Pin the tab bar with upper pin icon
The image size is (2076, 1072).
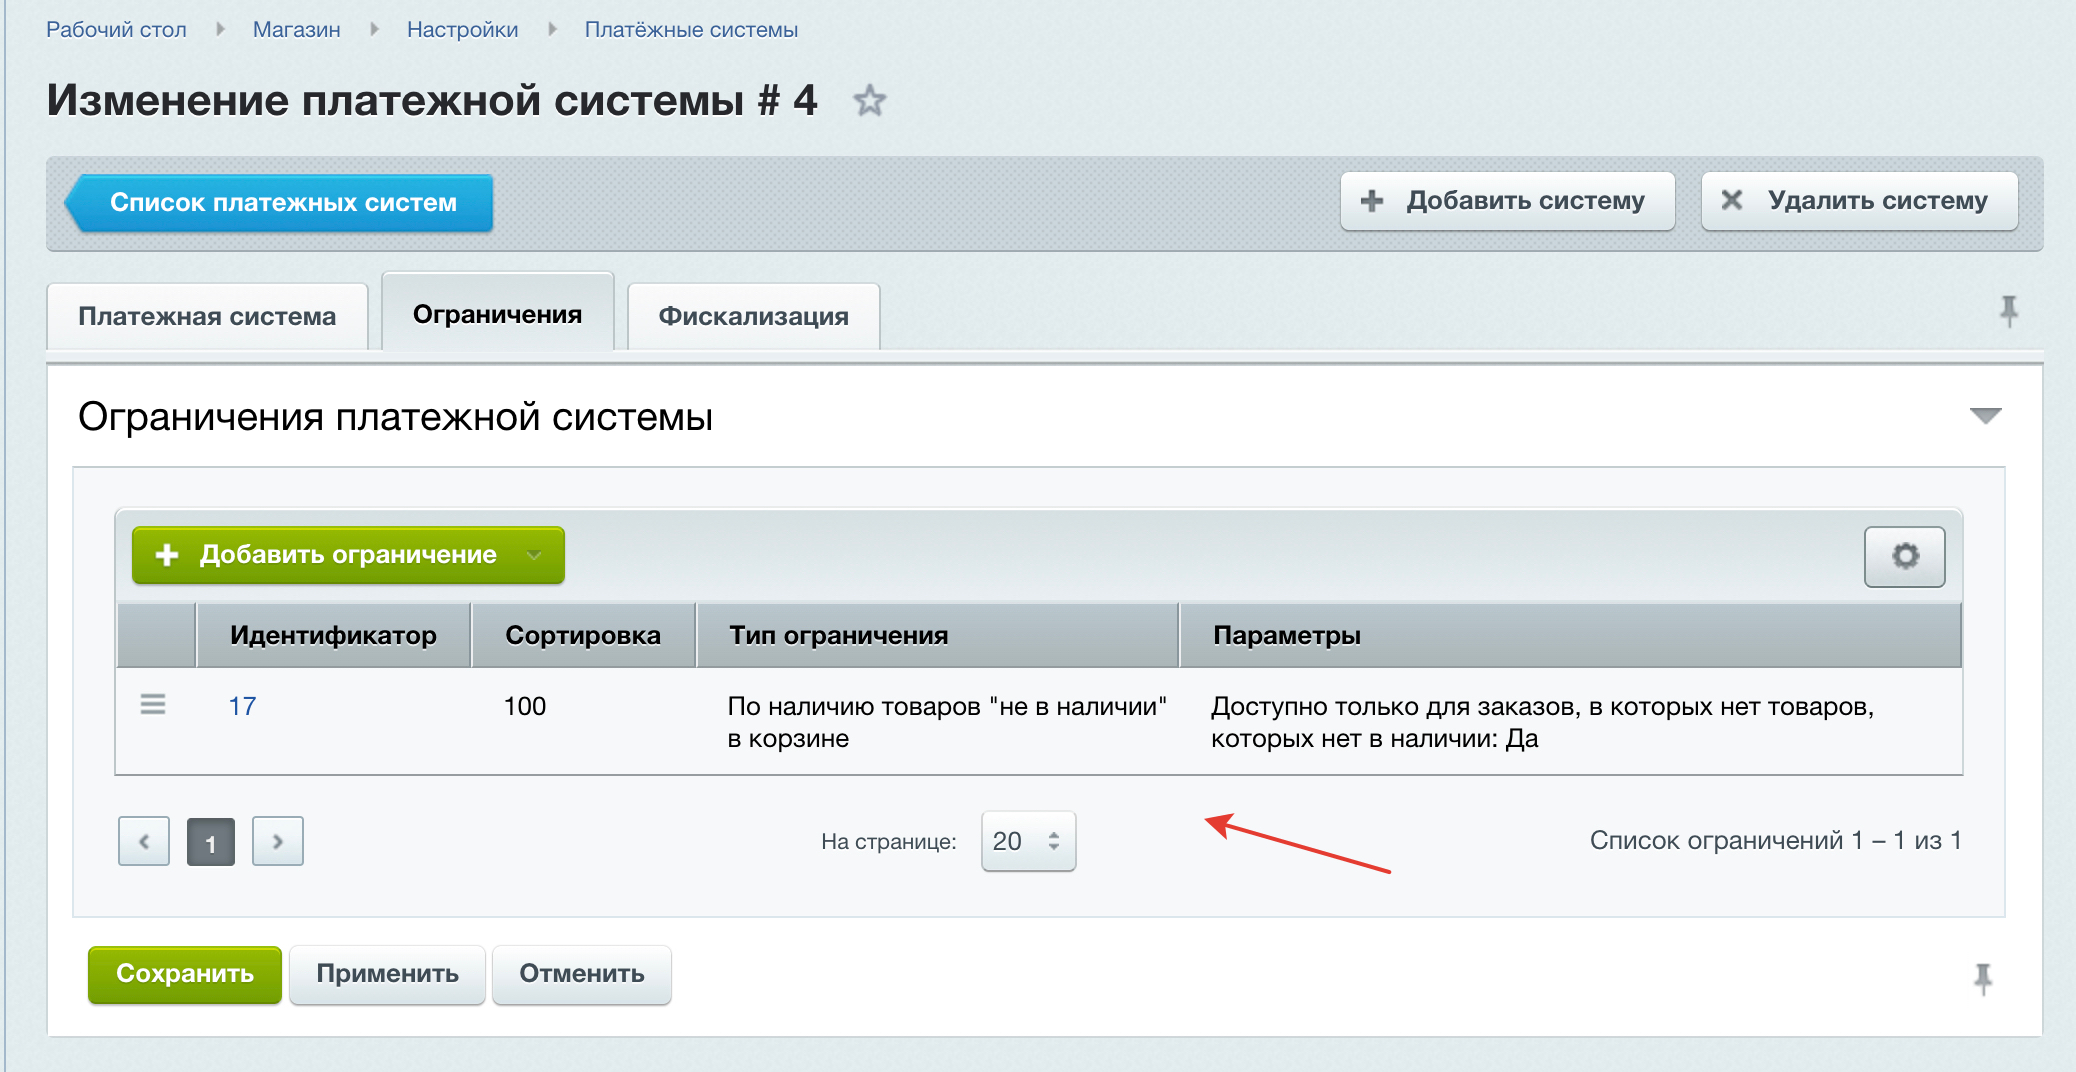click(2009, 312)
